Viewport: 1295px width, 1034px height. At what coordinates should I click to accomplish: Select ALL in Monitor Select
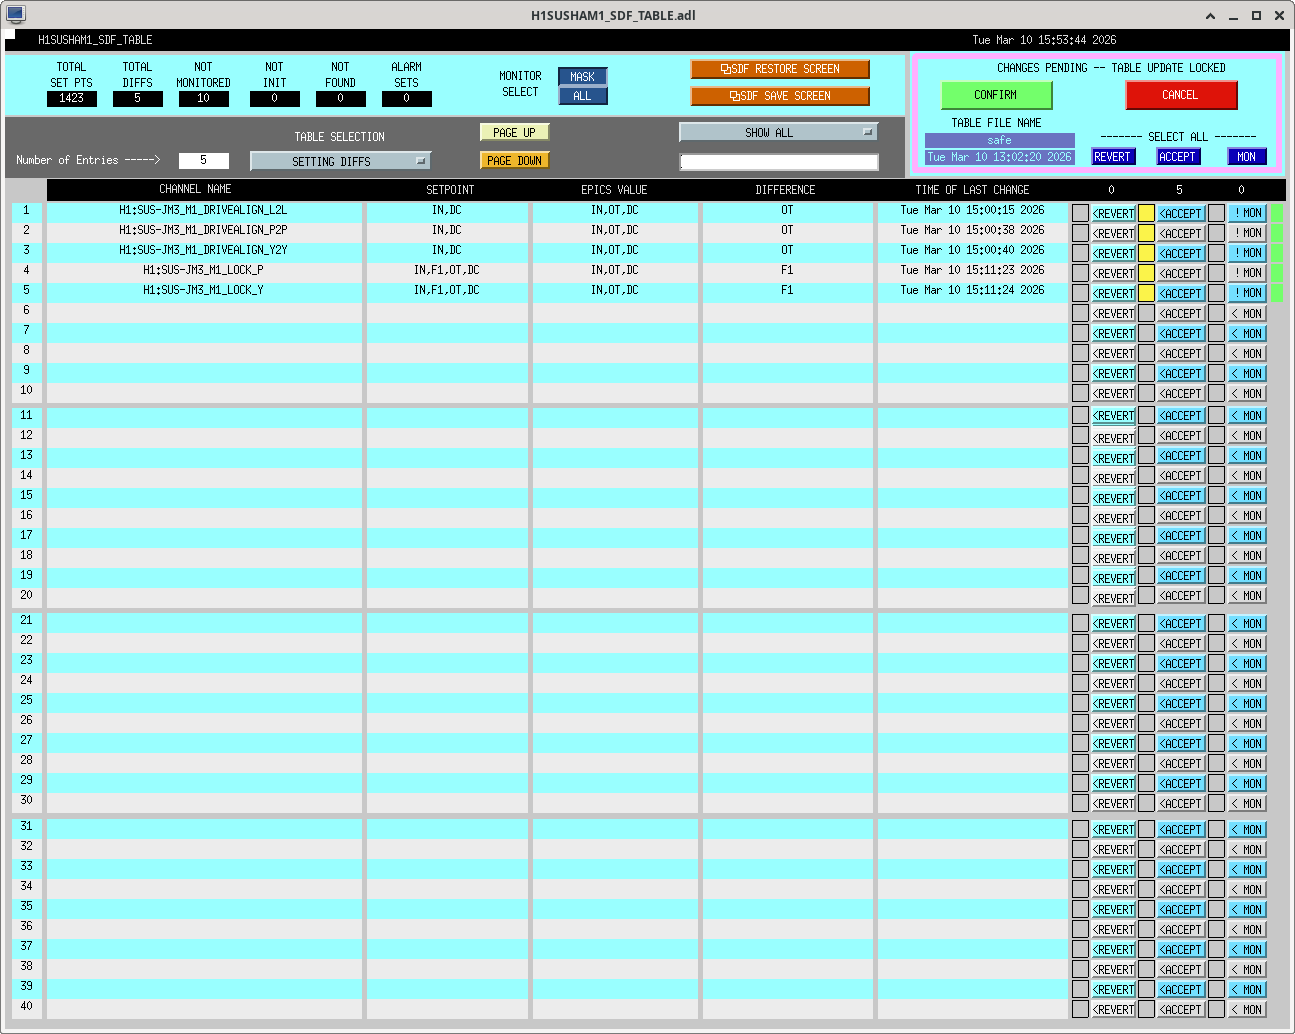(x=582, y=96)
